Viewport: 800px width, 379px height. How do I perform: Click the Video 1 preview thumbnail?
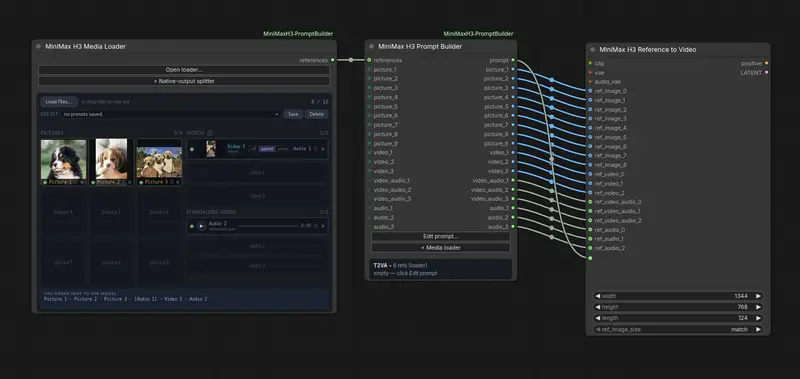211,149
